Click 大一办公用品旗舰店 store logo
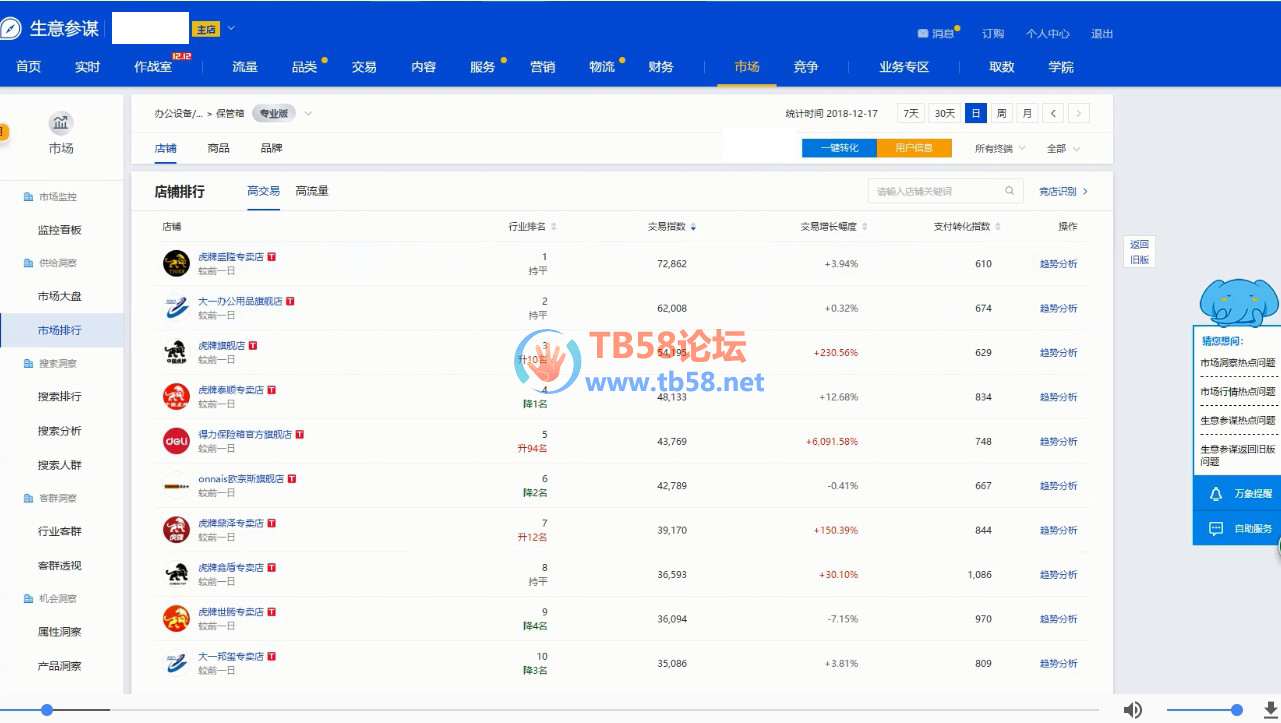 (176, 307)
